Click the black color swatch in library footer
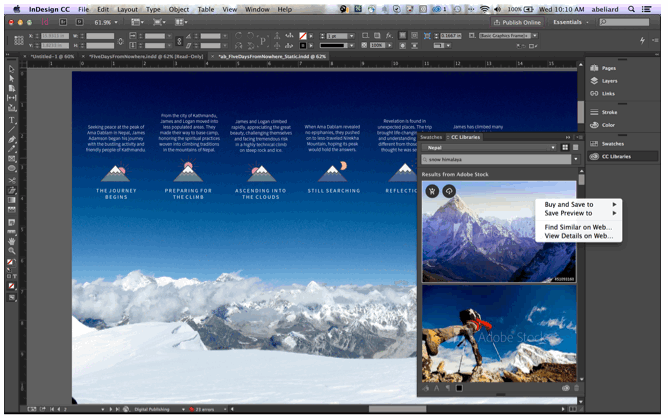This screenshot has height=418, width=668. 459,388
